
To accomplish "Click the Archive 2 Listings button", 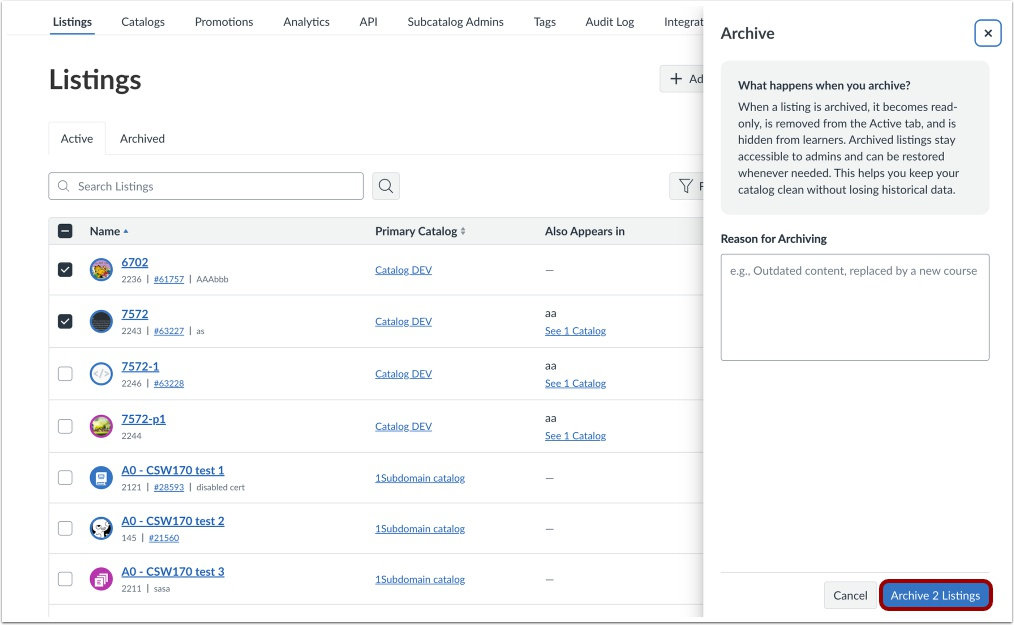I will [x=935, y=594].
